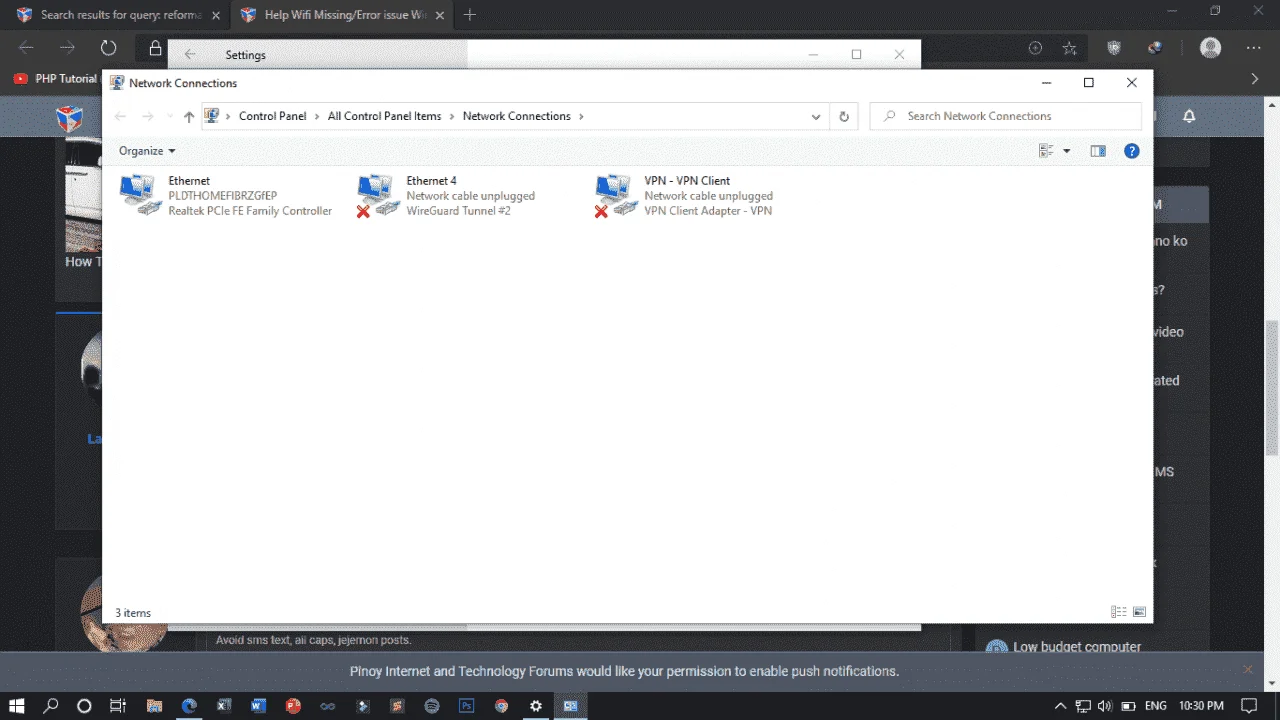The width and height of the screenshot is (1280, 720).
Task: Switch to large icons view in status bar
Action: point(1139,612)
